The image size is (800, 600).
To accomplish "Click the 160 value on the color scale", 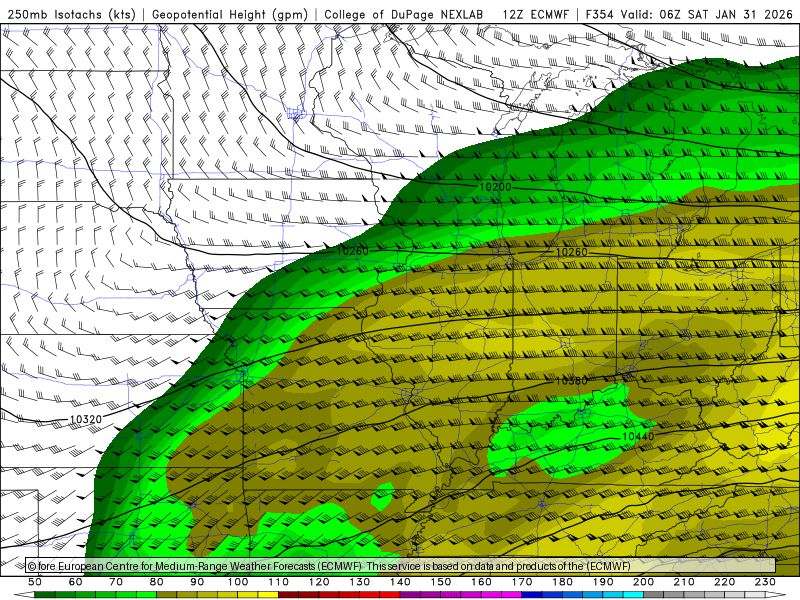I will [482, 582].
